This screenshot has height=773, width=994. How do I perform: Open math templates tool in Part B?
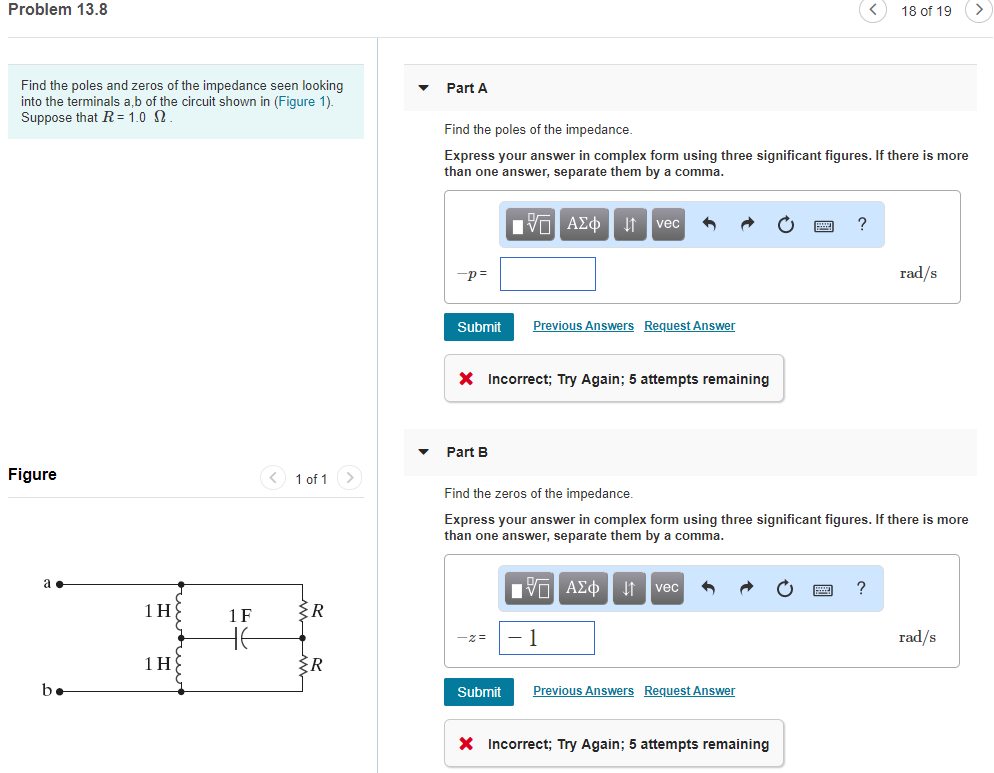pyautogui.click(x=530, y=588)
